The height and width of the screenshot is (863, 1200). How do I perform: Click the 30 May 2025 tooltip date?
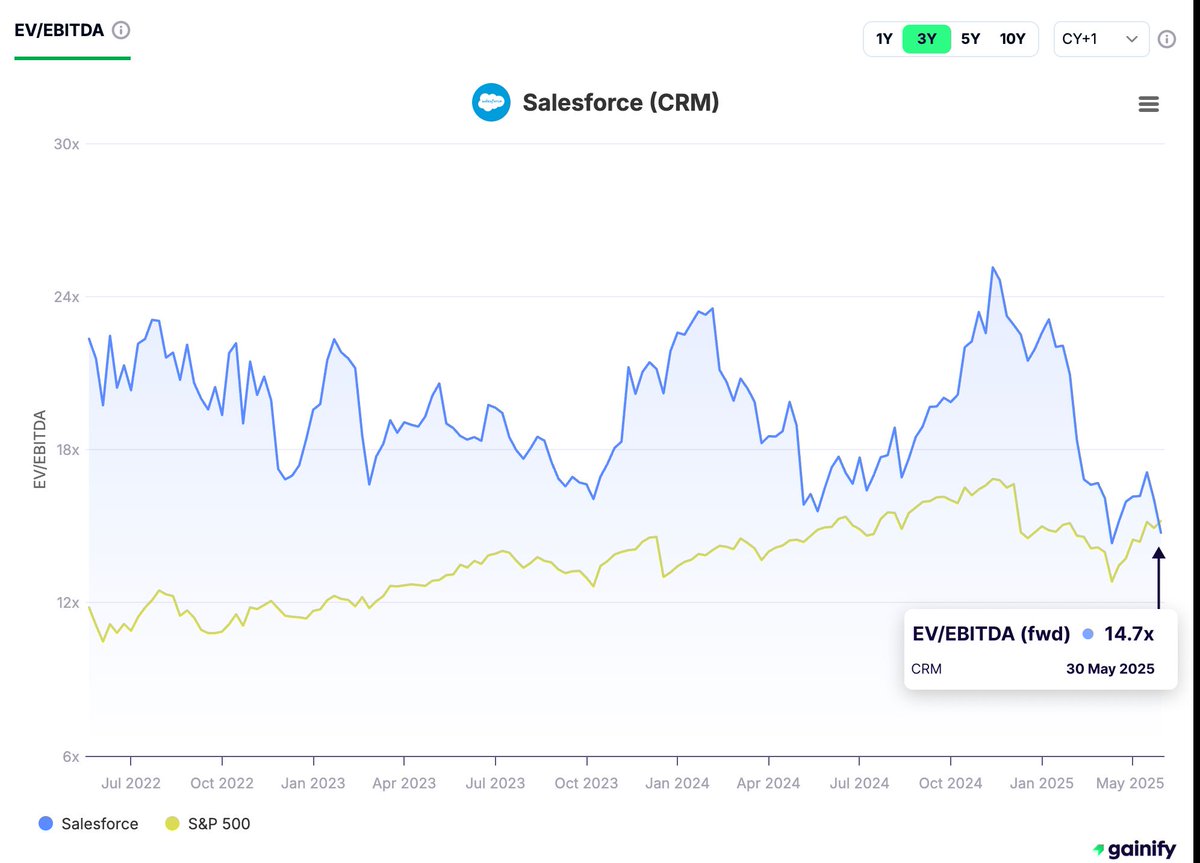coord(1110,668)
